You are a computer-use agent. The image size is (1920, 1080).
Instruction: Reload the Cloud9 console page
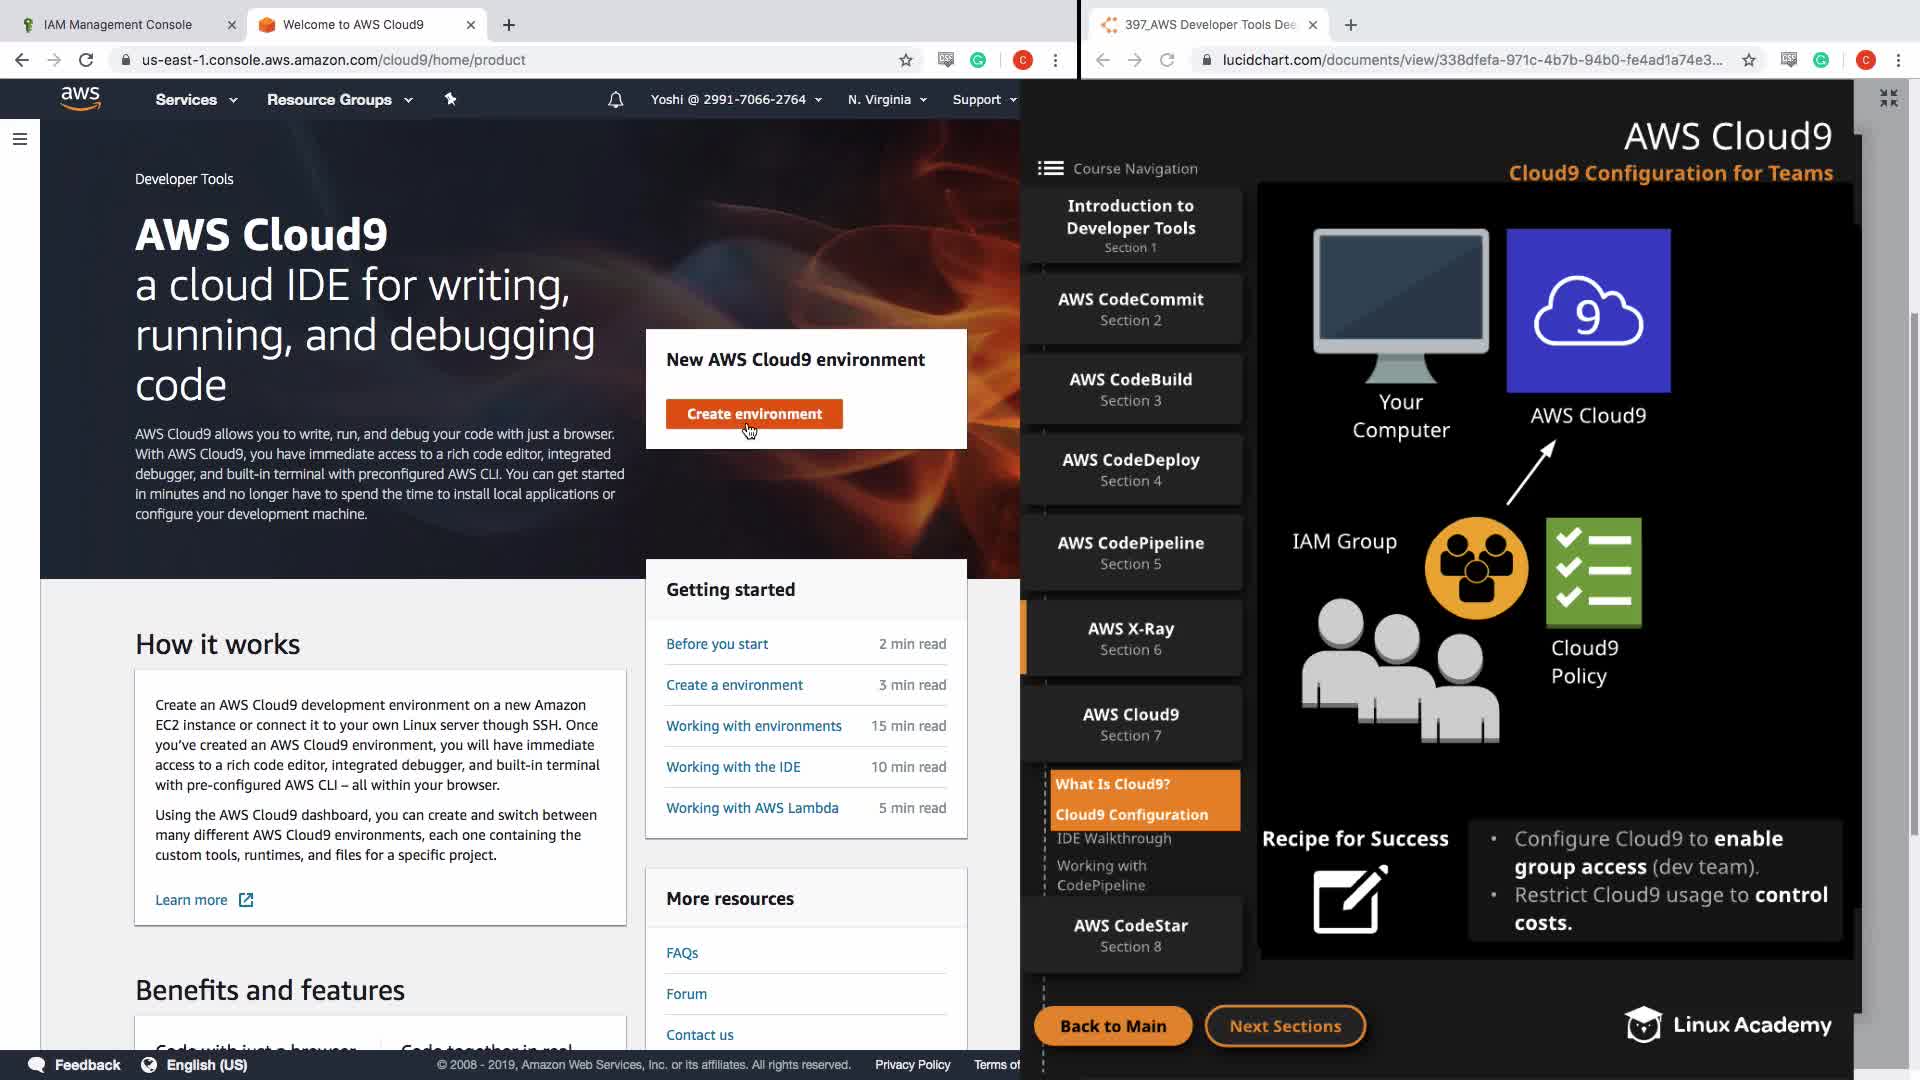click(x=86, y=60)
